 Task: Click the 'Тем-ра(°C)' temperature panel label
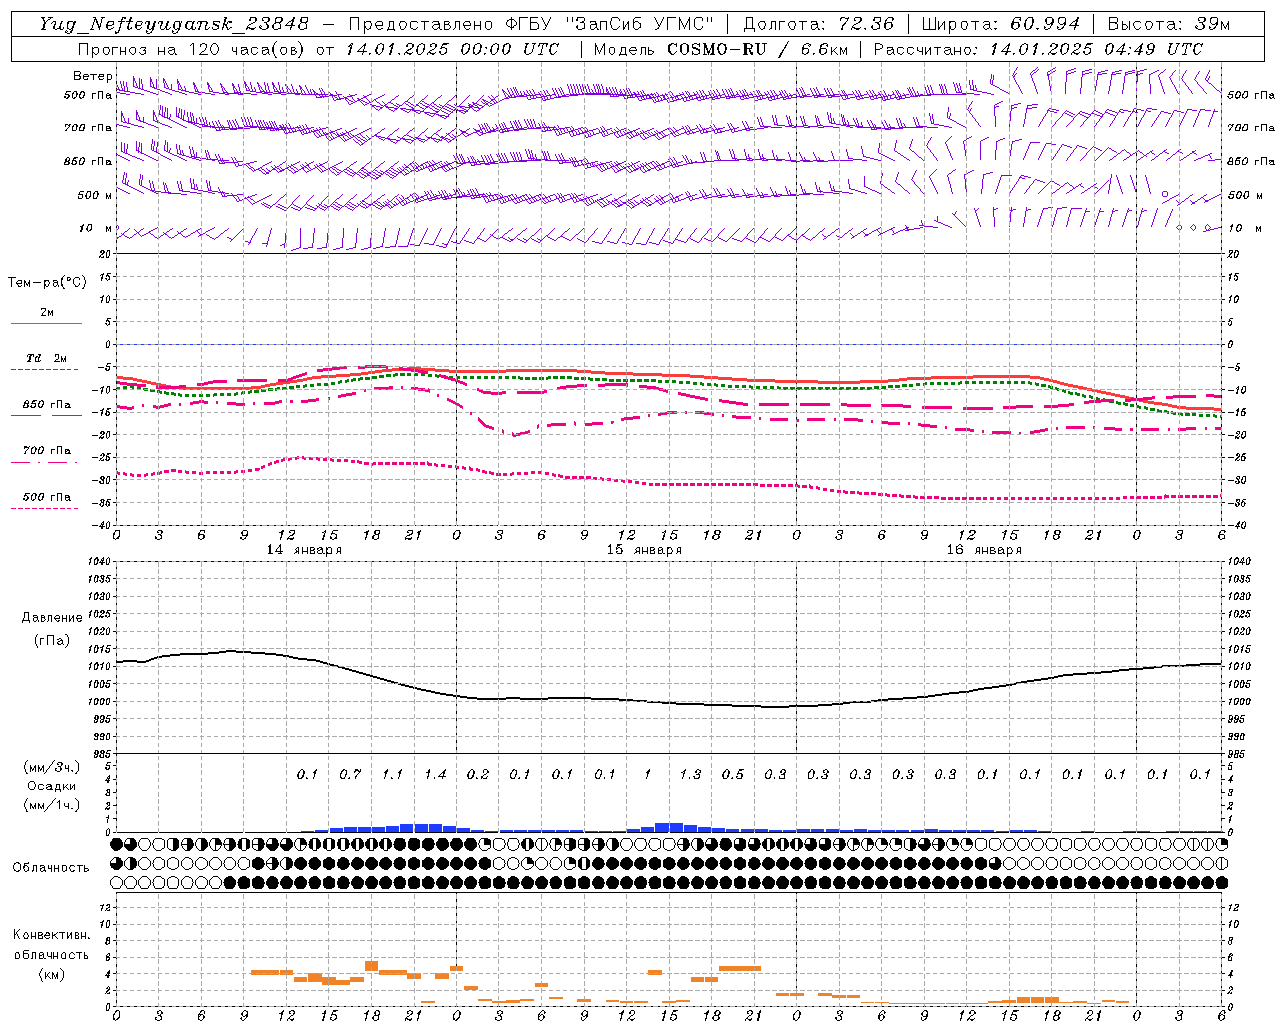[x=47, y=283]
